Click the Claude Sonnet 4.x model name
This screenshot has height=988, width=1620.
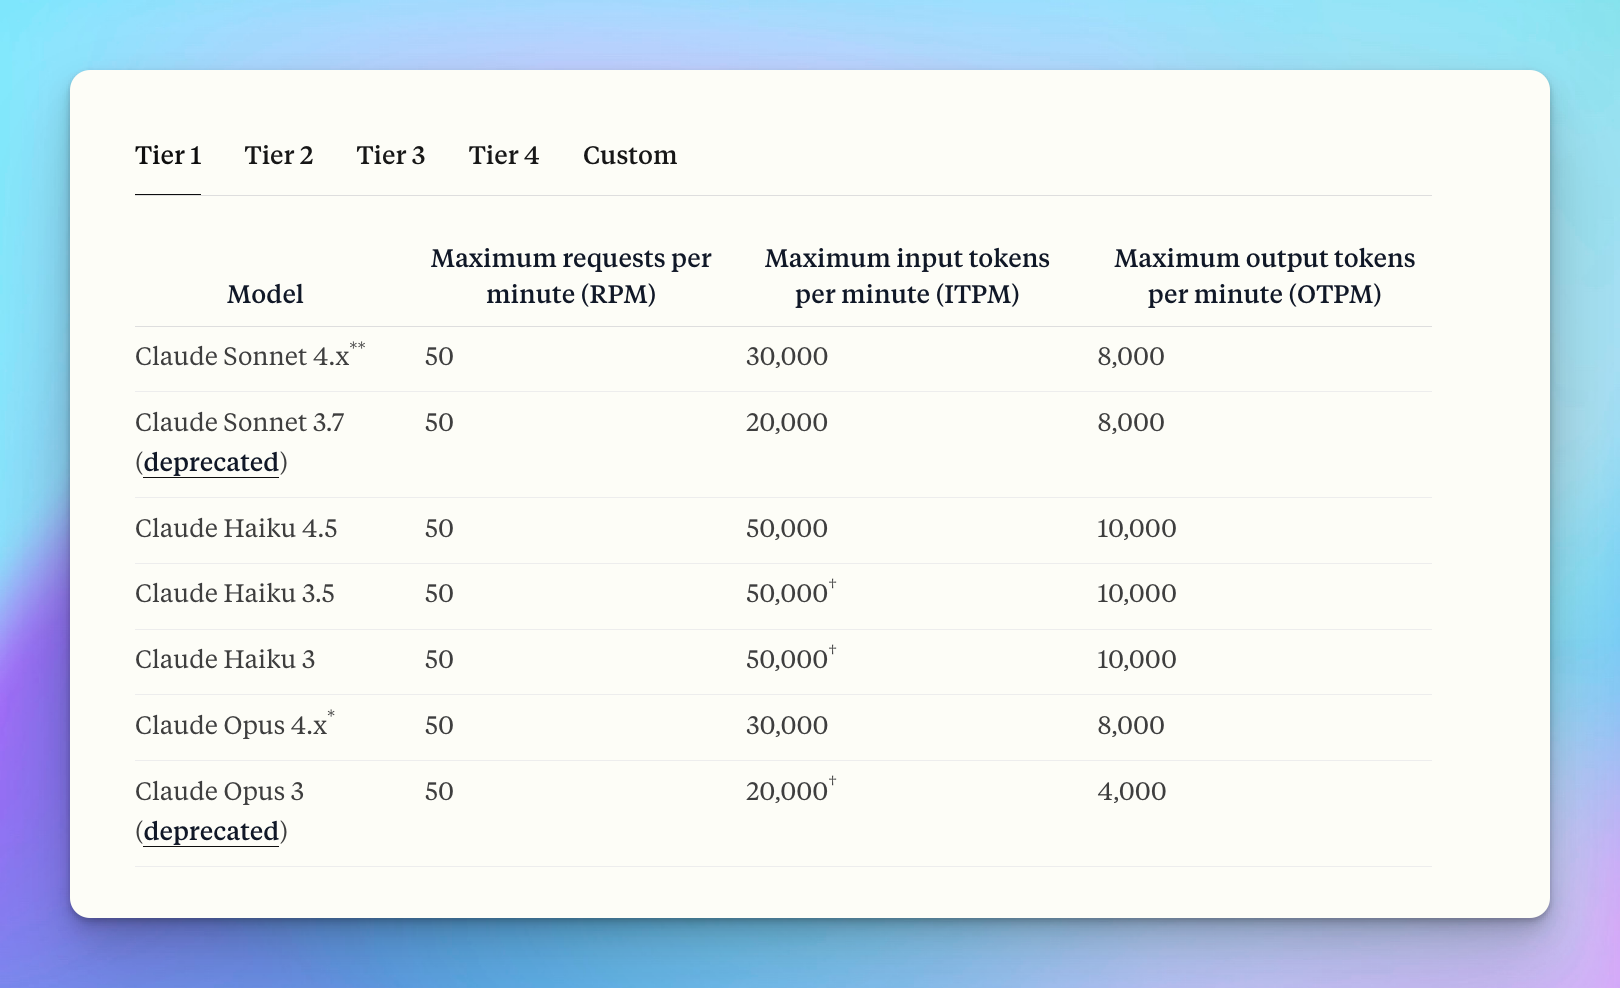tap(242, 357)
